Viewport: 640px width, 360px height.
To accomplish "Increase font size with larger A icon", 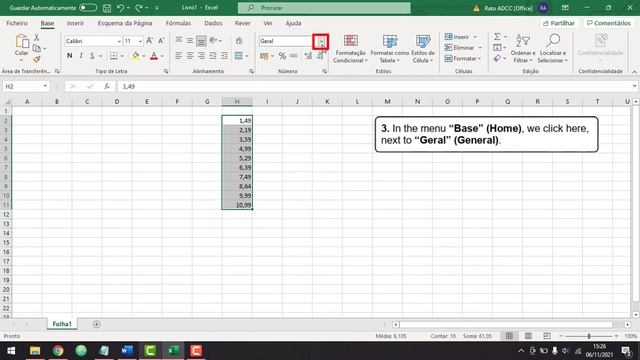I will tap(149, 41).
